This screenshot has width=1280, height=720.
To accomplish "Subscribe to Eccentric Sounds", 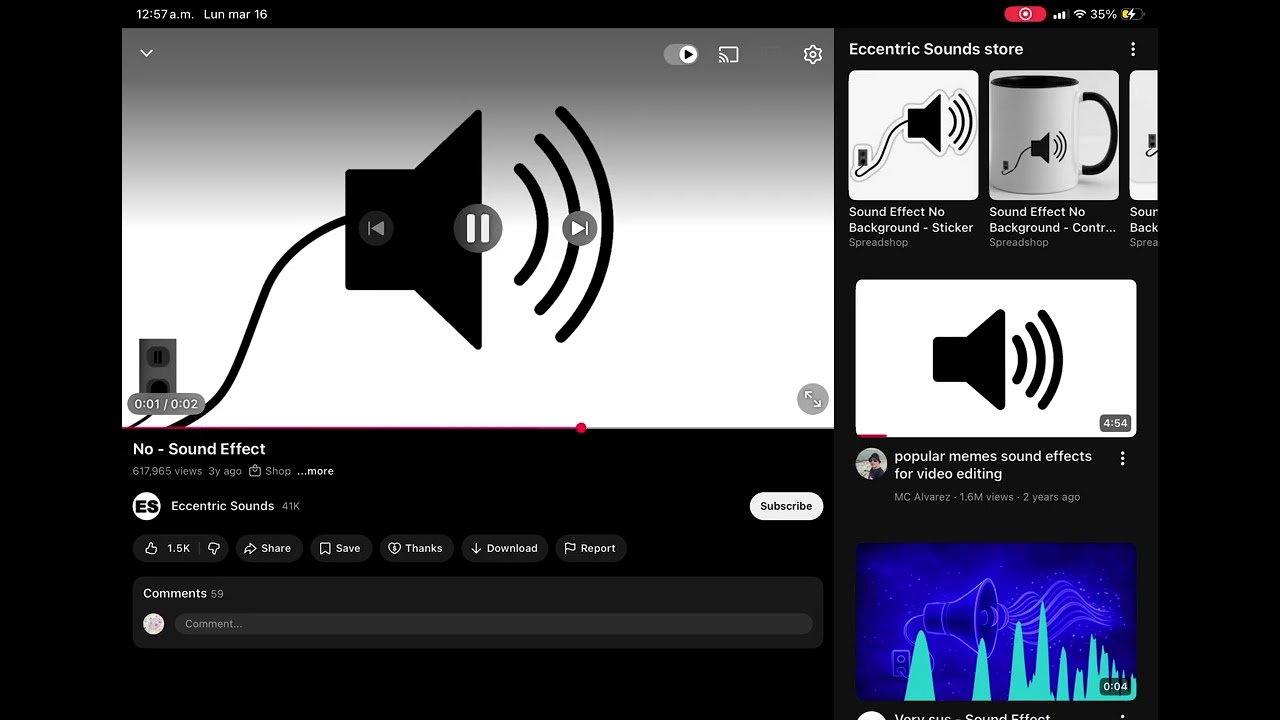I will pyautogui.click(x=786, y=506).
